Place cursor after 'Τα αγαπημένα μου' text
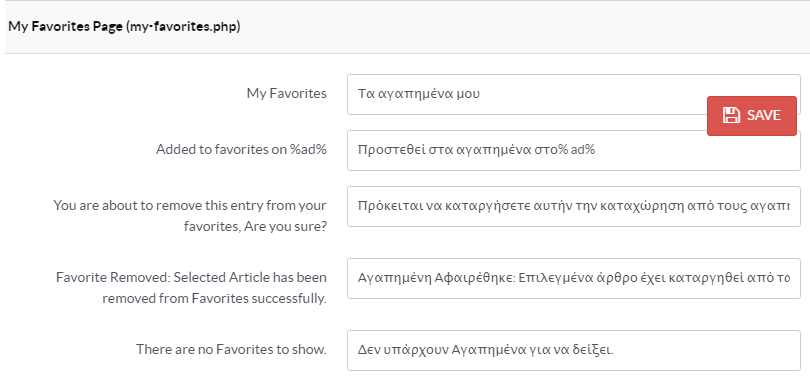The width and height of the screenshot is (810, 377). (481, 94)
